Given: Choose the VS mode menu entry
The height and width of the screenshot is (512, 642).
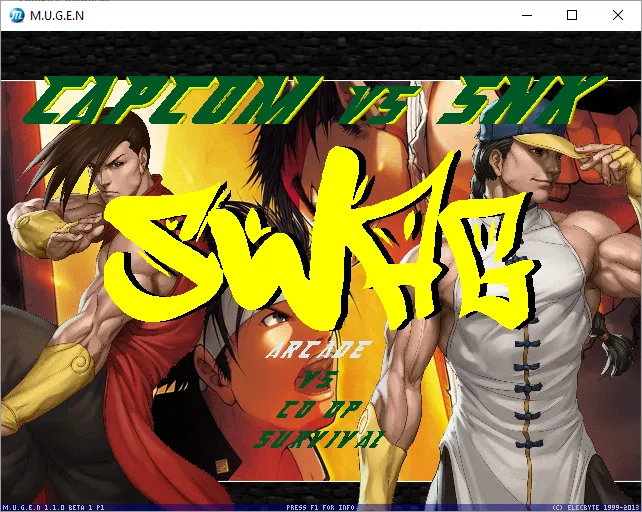Looking at the screenshot, I should [x=319, y=379].
